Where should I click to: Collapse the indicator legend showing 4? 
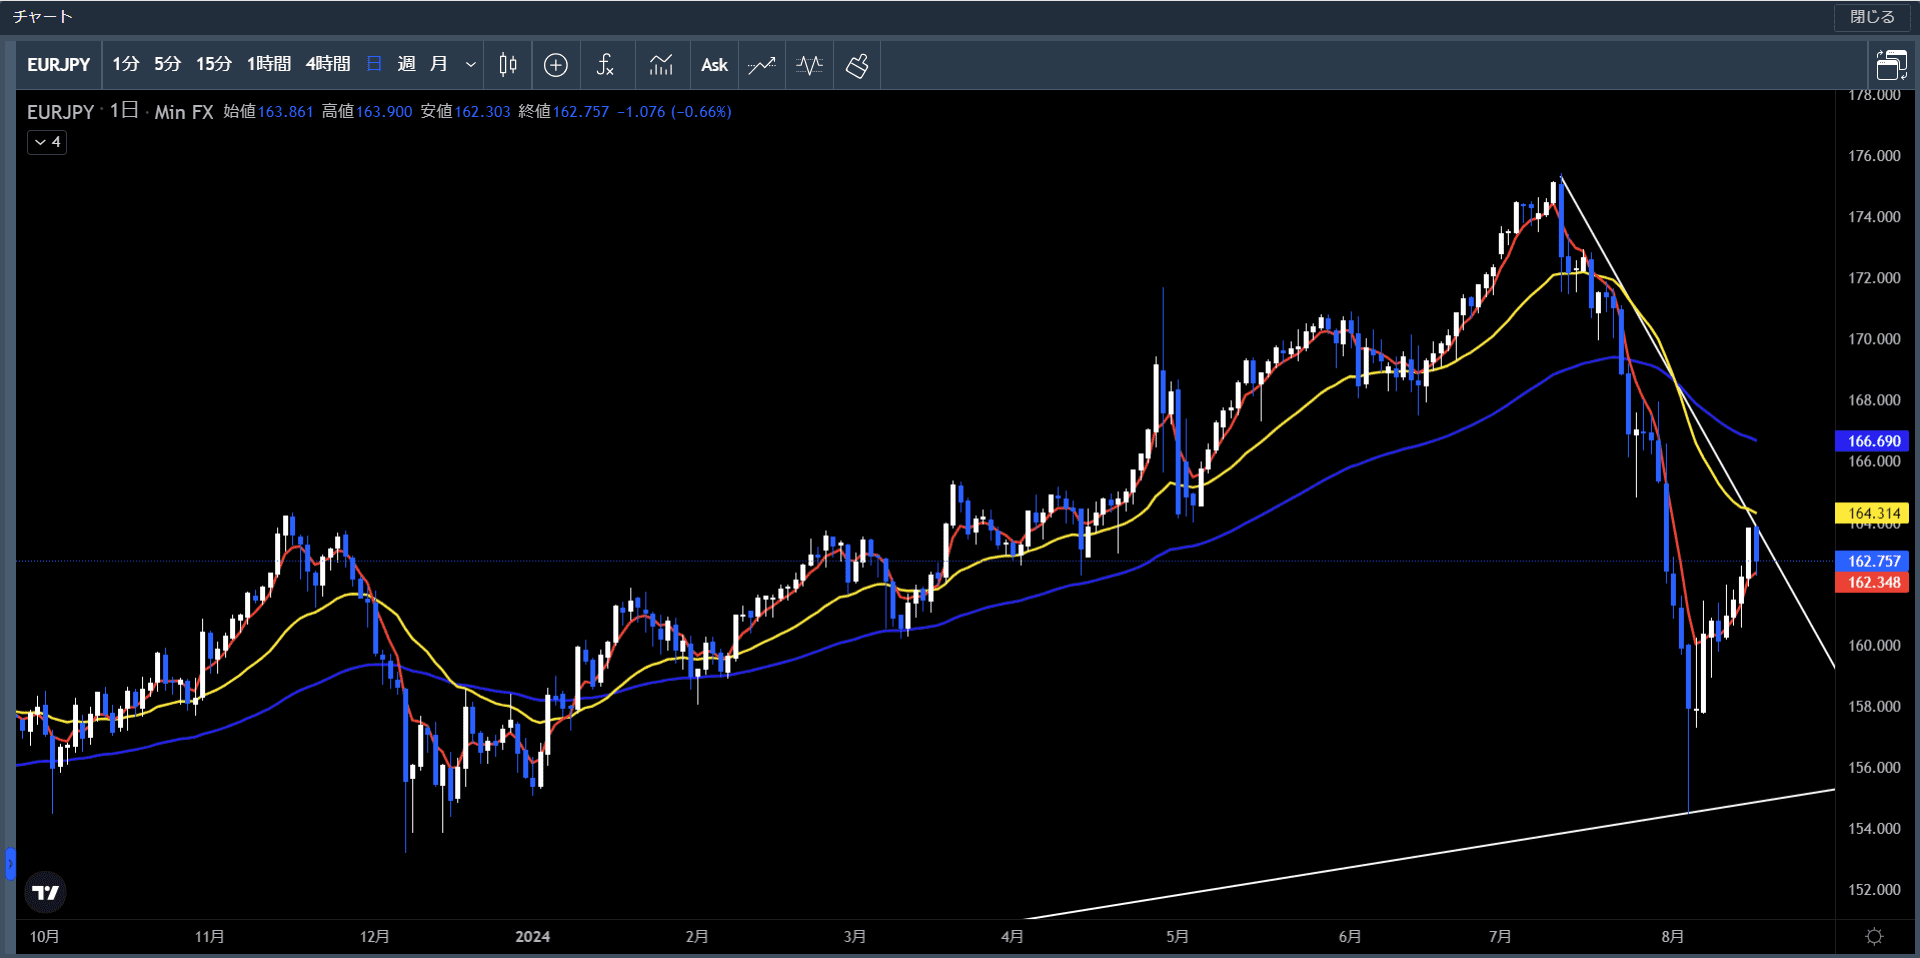coord(47,142)
